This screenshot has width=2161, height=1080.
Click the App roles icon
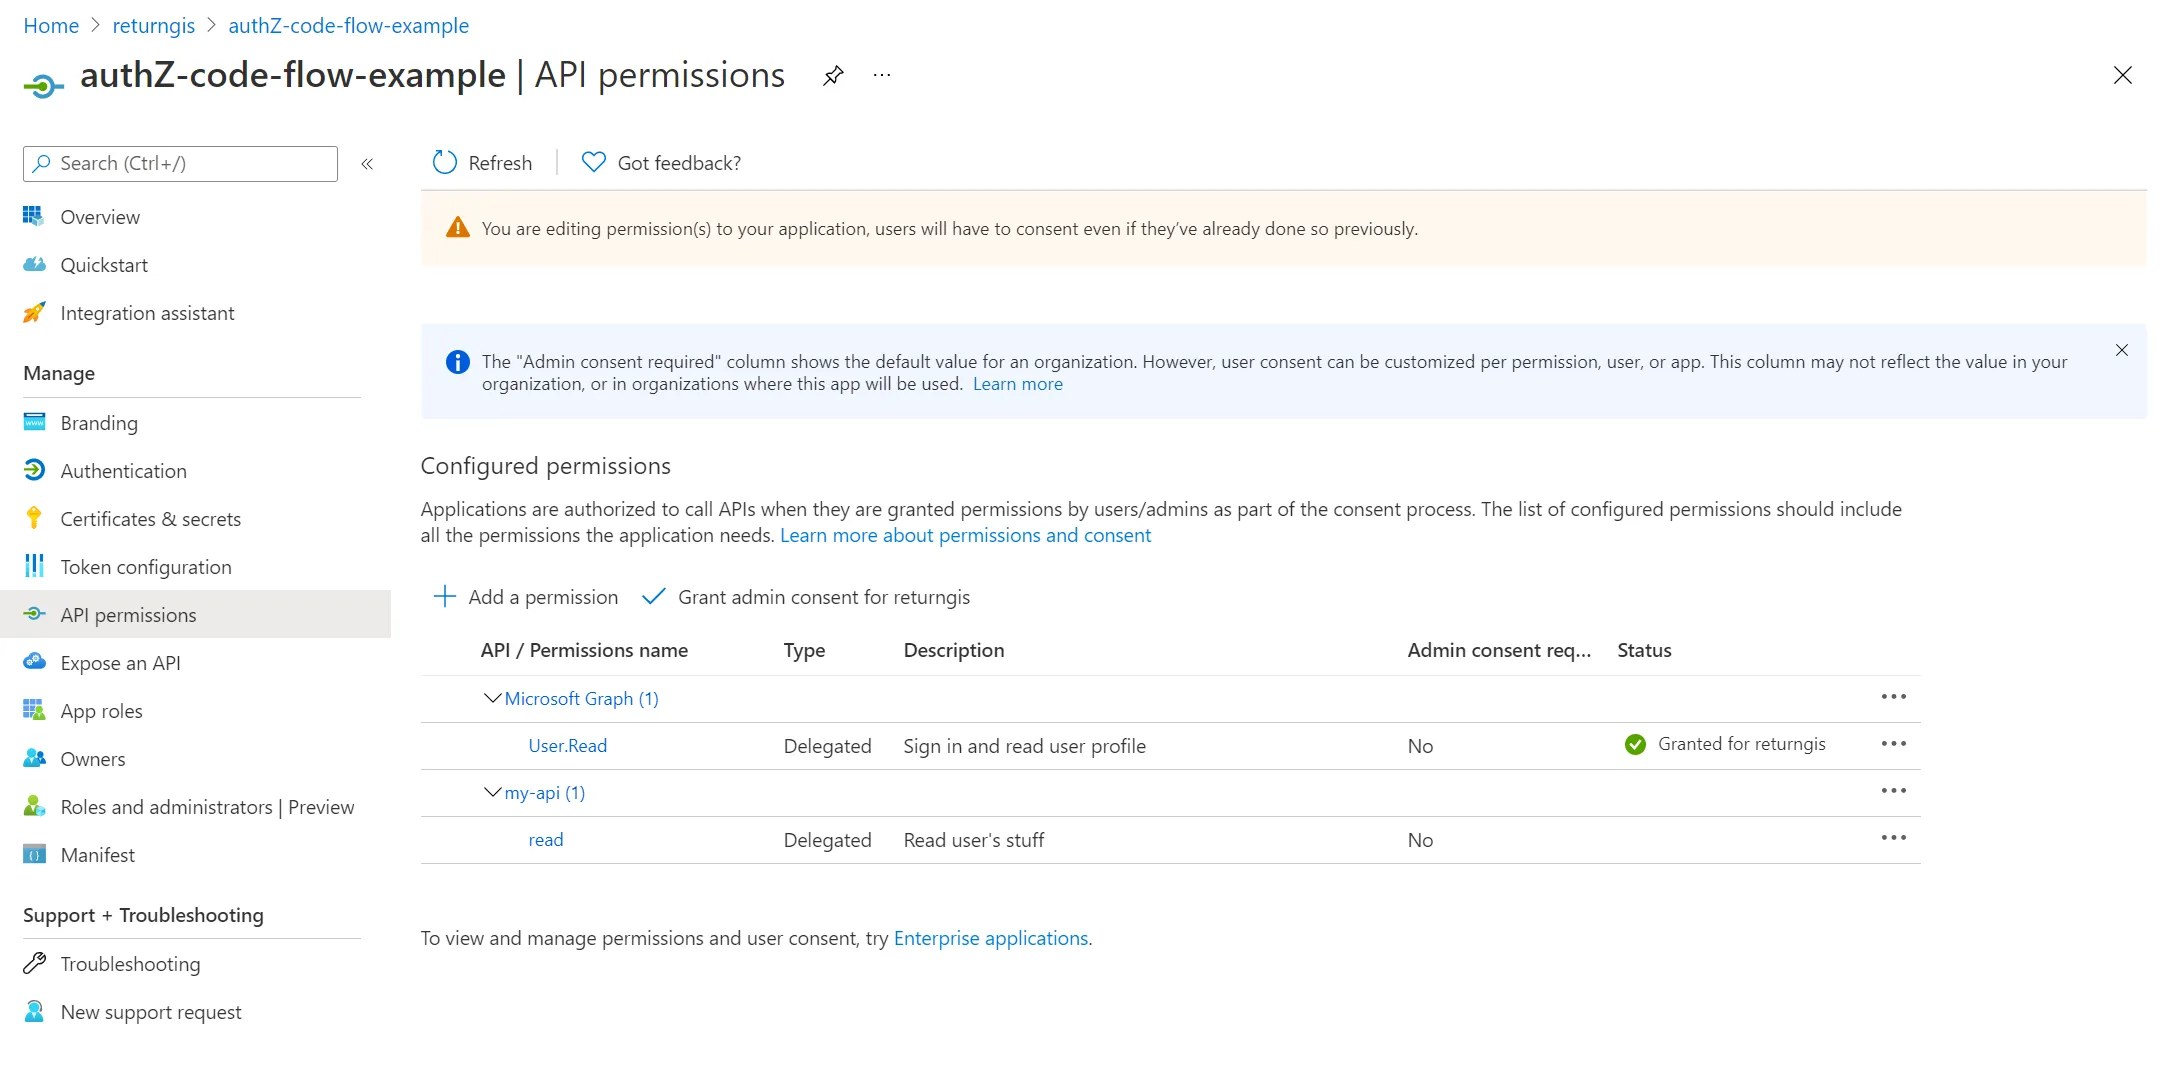[34, 710]
